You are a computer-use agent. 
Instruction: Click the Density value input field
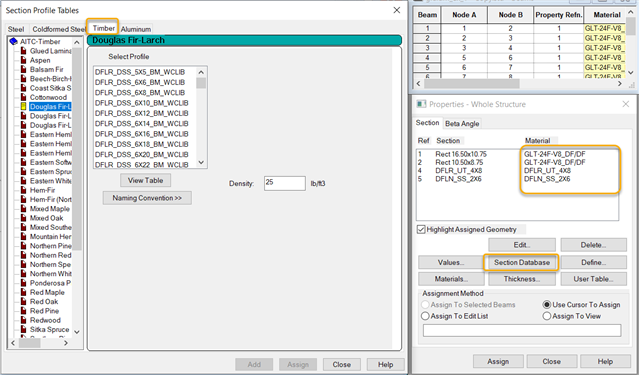point(284,183)
